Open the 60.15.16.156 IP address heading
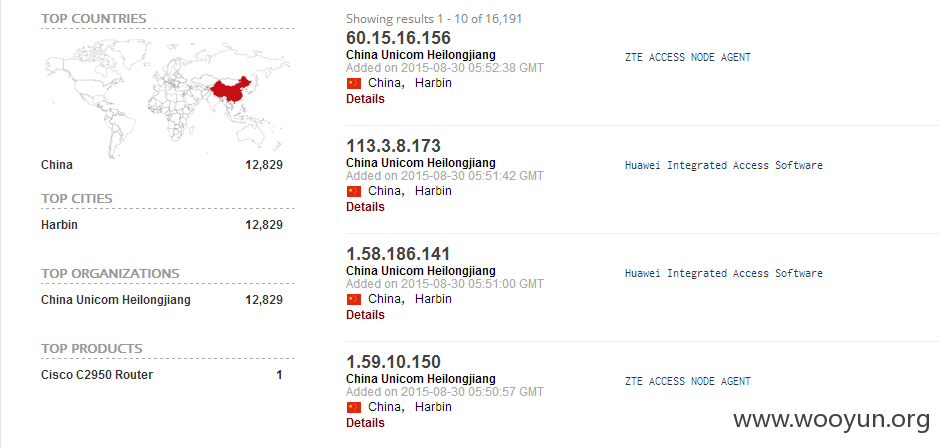Screen dimensions: 939x448 tap(398, 38)
